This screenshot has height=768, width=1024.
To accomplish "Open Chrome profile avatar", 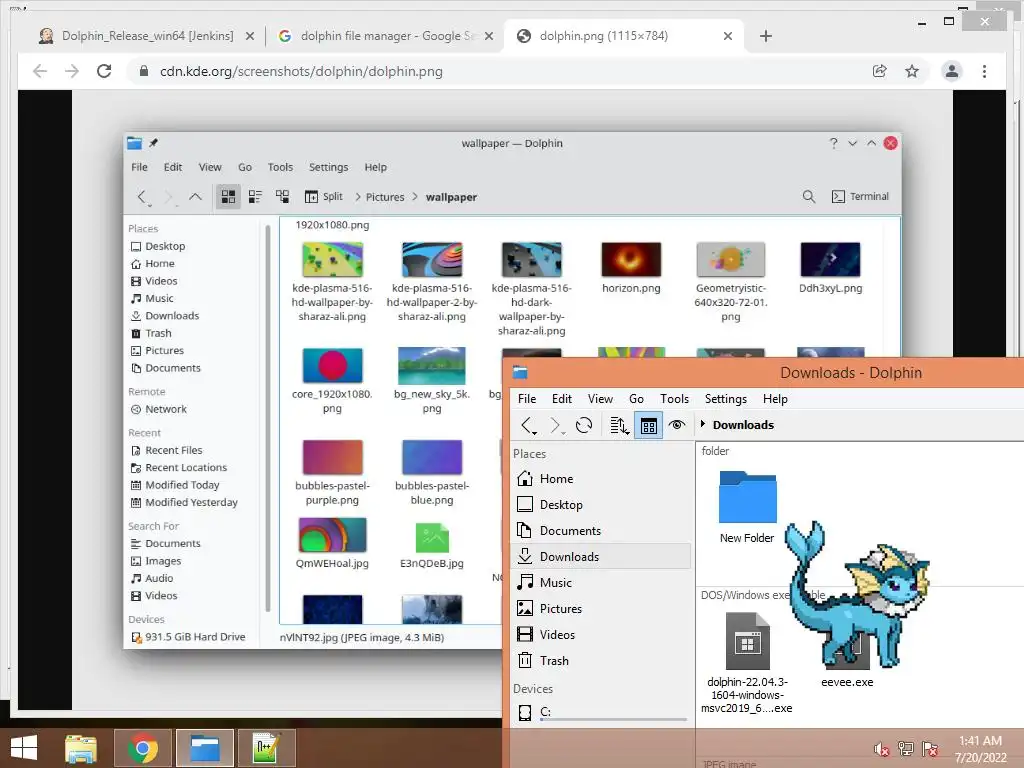I will [952, 71].
